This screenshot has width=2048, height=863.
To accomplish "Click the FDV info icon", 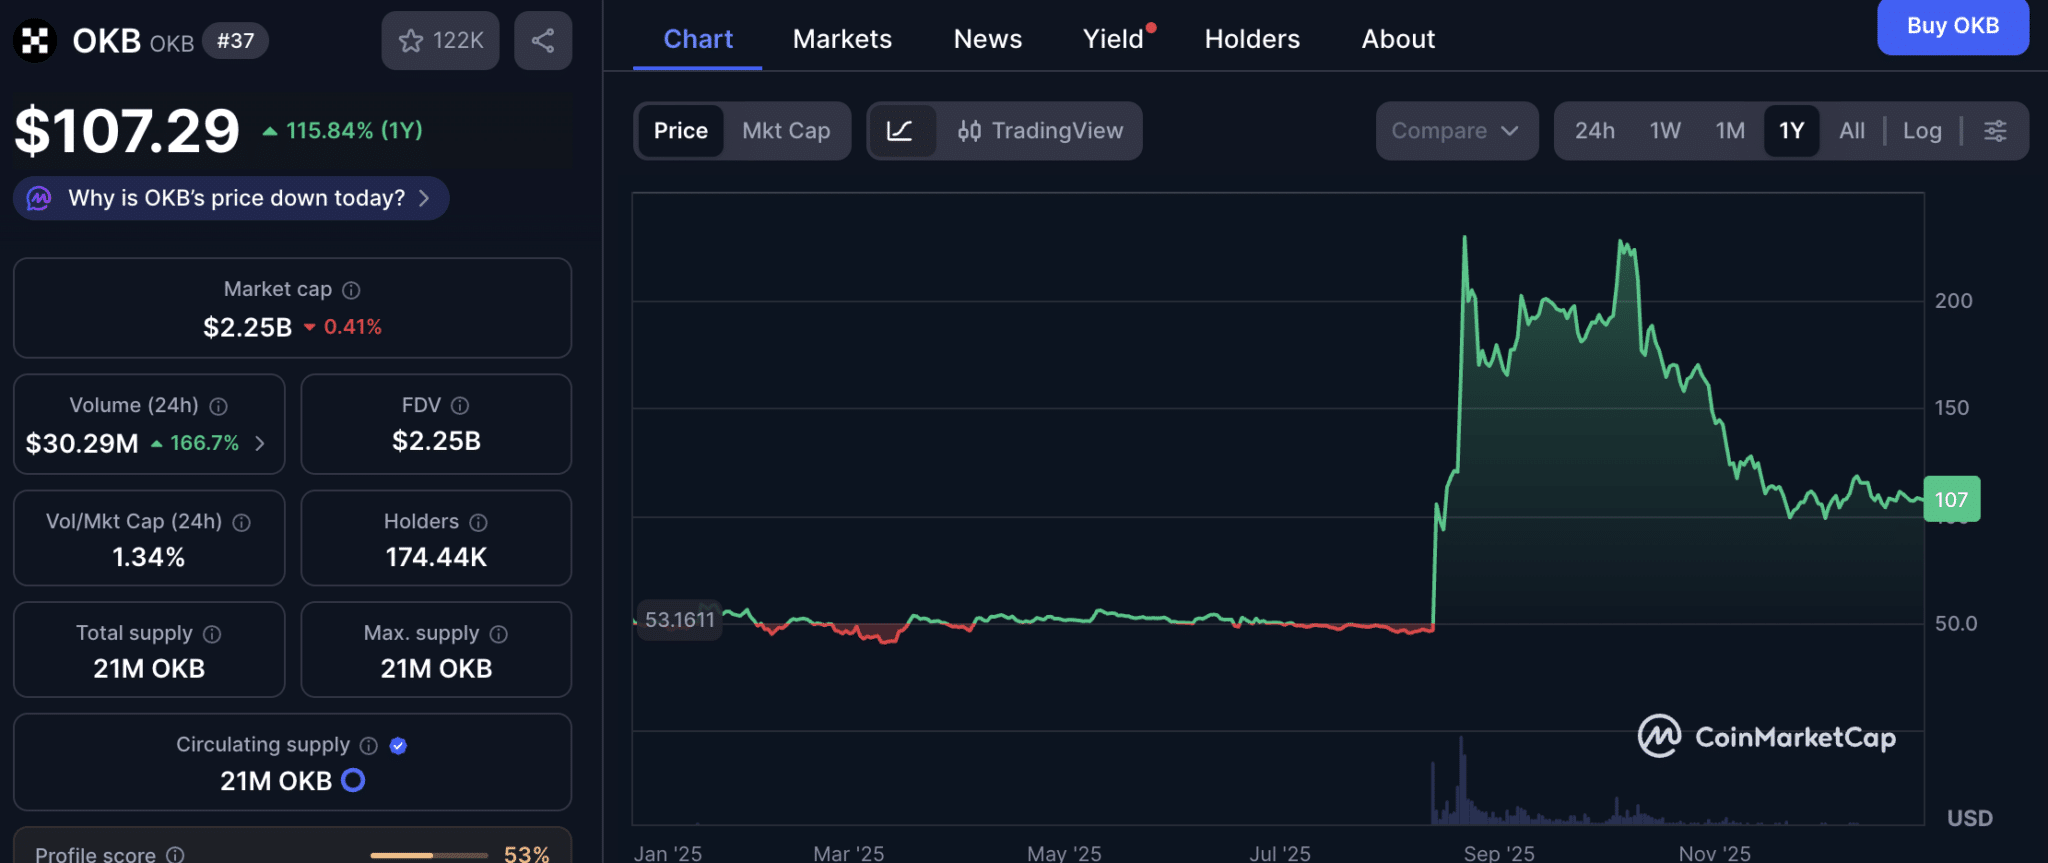I will [x=460, y=405].
